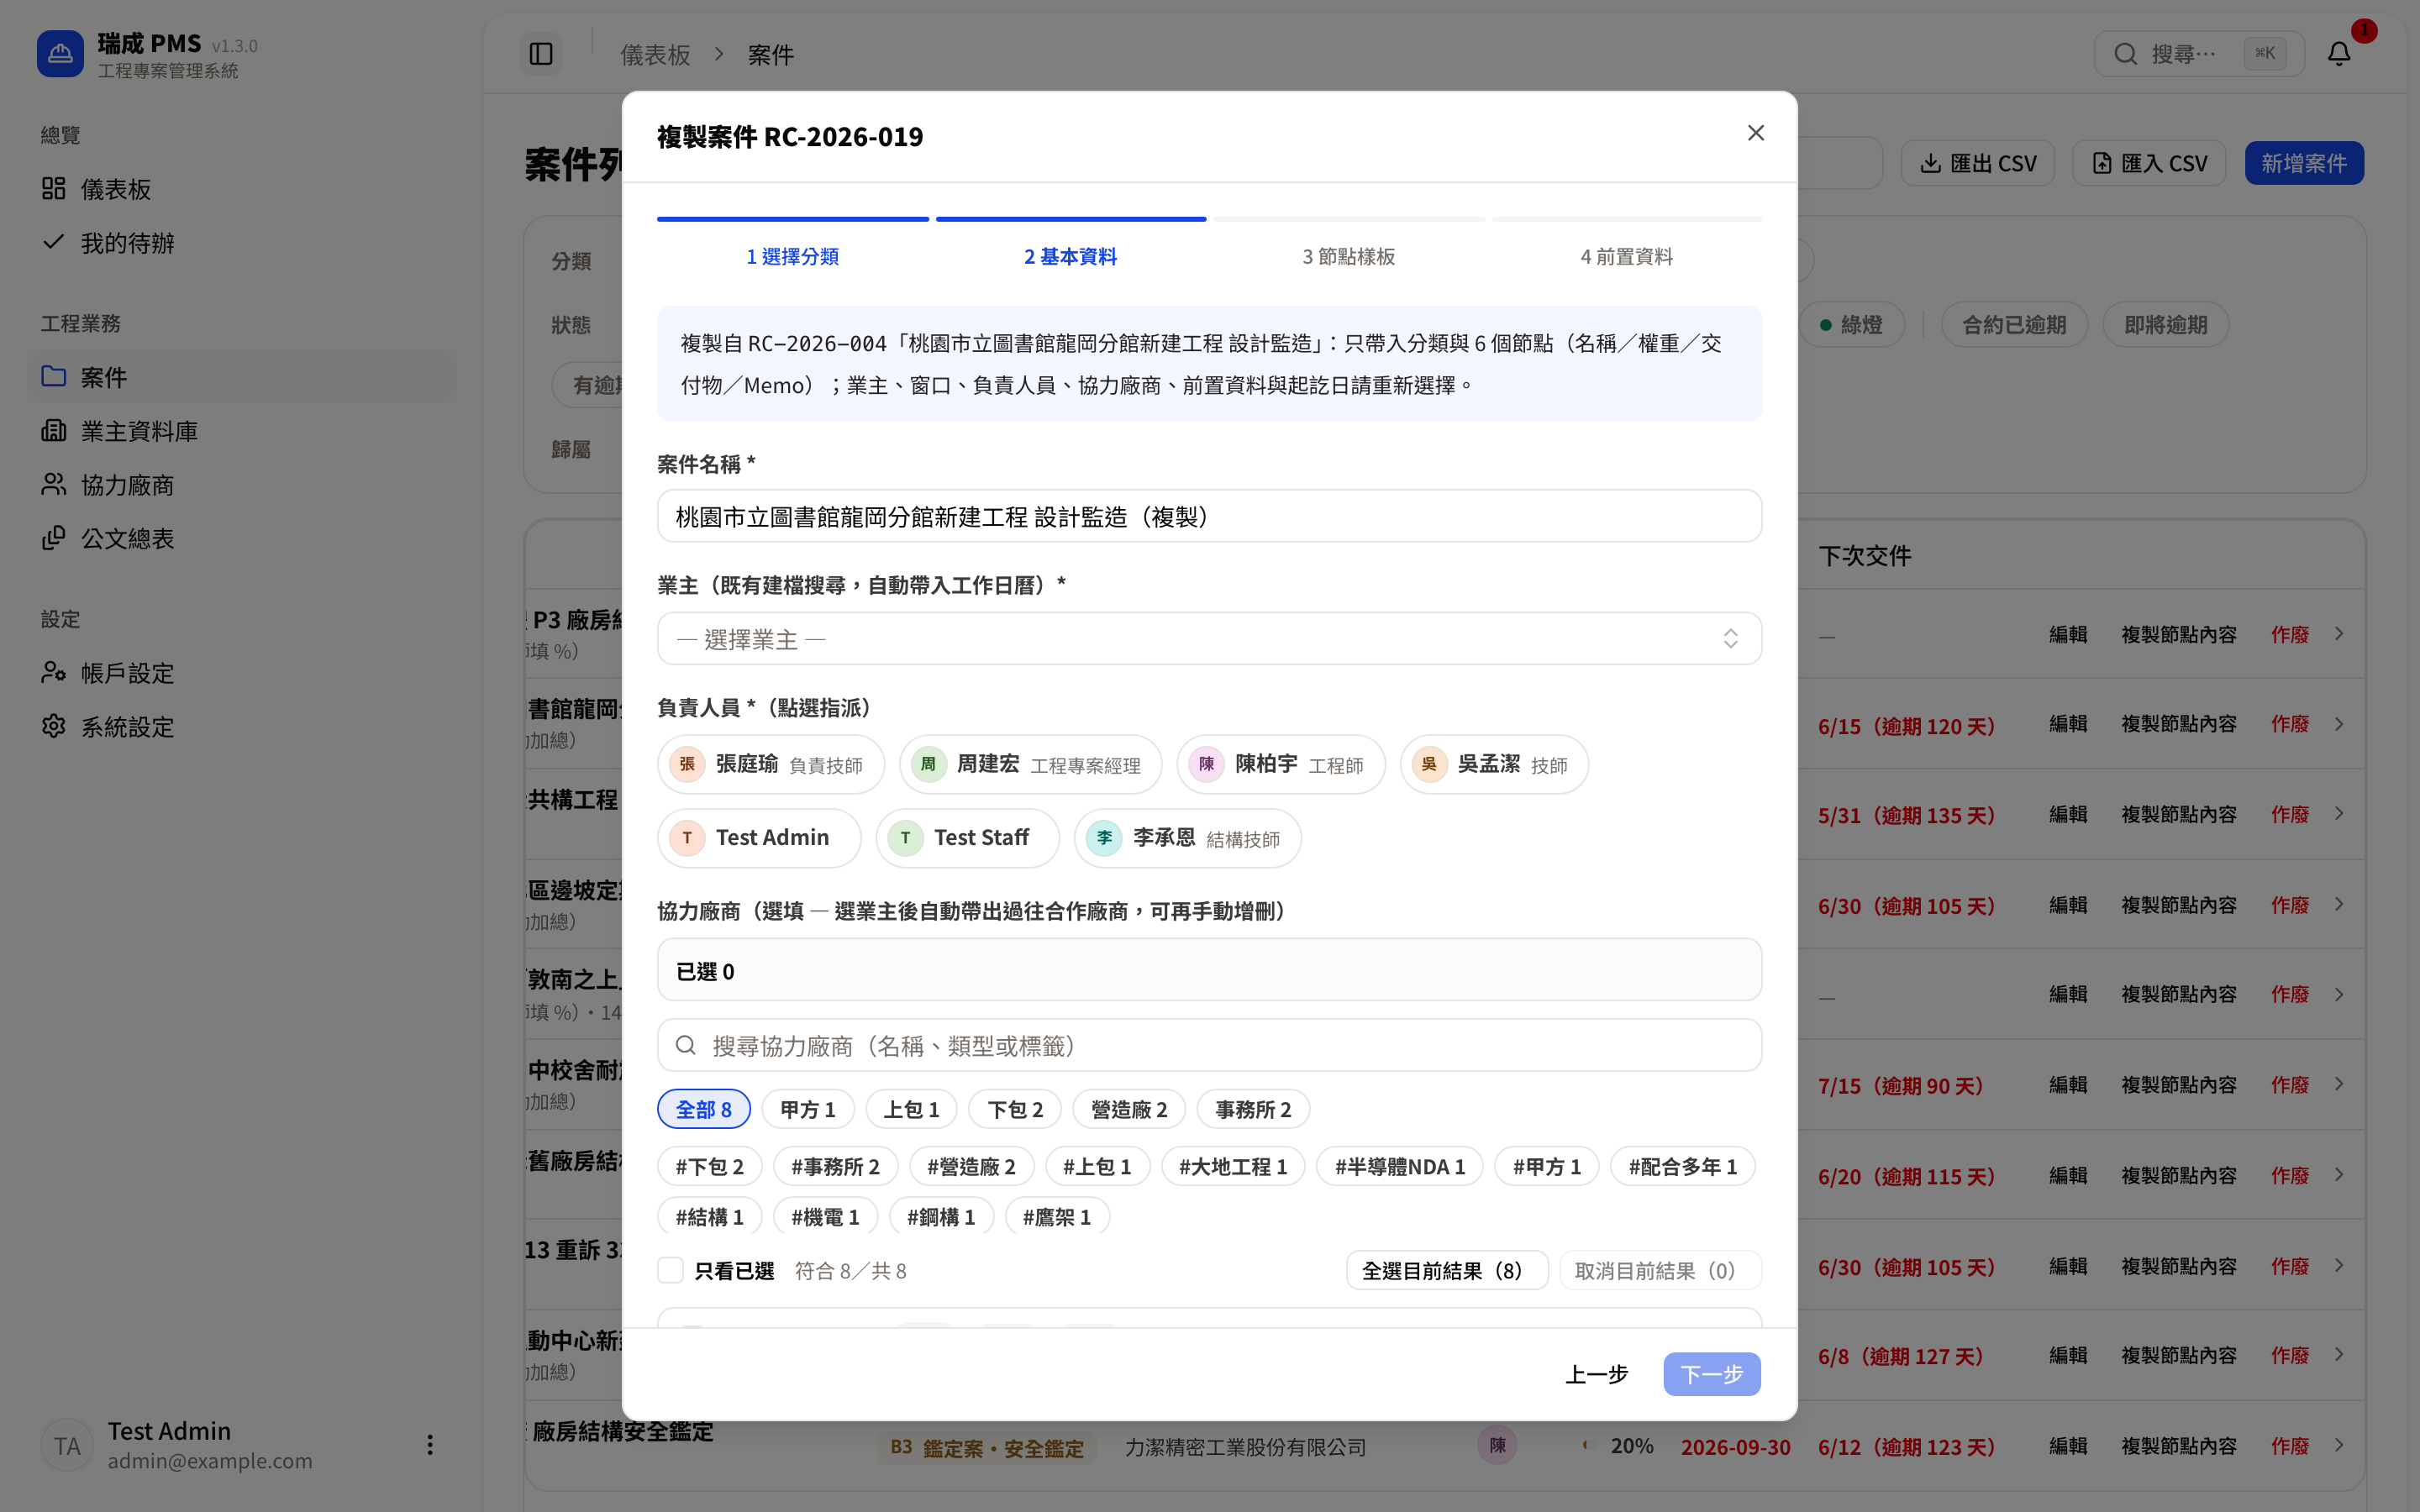Click 匯出 CSV download button
The image size is (2420, 1512).
point(1977,163)
